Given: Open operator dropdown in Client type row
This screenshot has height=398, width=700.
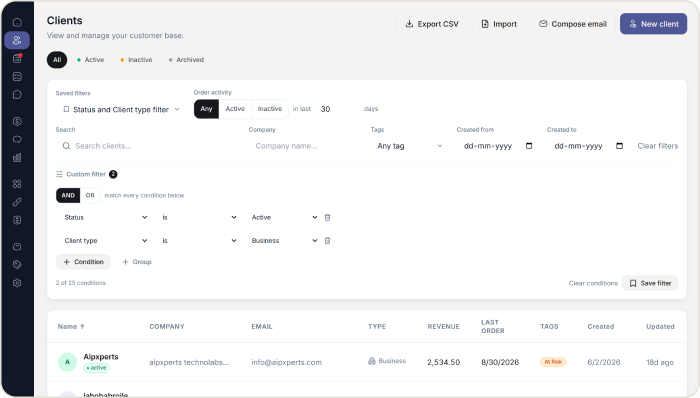Looking at the screenshot, I should click(200, 240).
